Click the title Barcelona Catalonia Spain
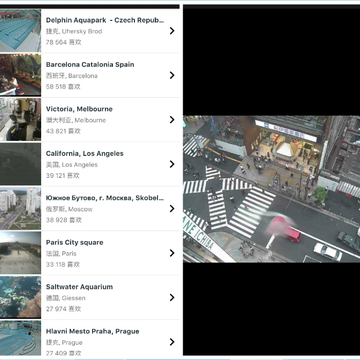This screenshot has height=360, width=360. click(x=90, y=65)
